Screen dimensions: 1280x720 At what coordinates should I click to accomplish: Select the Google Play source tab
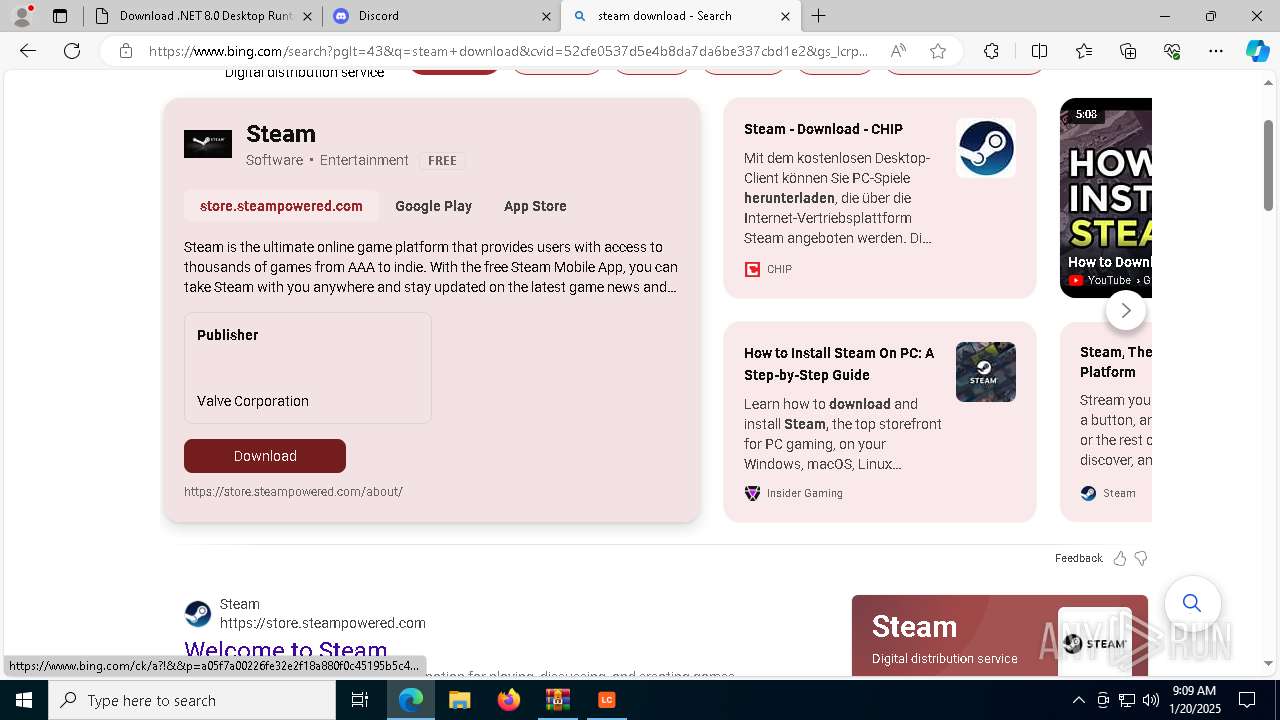click(433, 206)
